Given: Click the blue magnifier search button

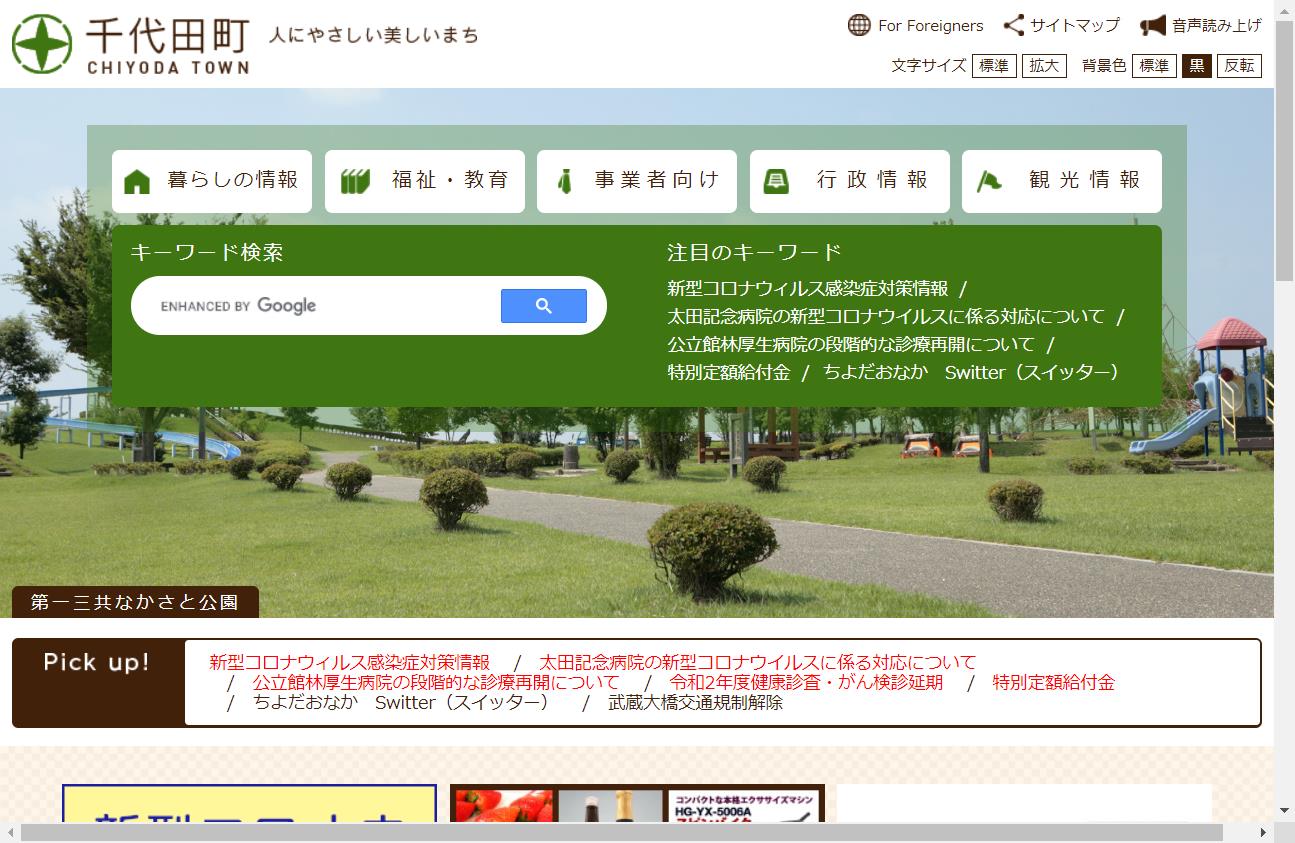Looking at the screenshot, I should [543, 305].
